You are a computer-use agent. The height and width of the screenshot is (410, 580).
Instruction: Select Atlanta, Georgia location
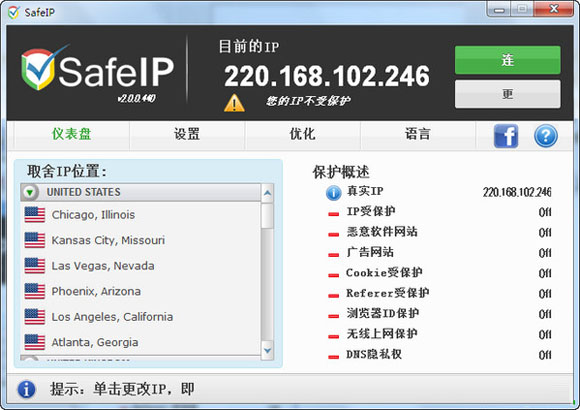pos(141,342)
